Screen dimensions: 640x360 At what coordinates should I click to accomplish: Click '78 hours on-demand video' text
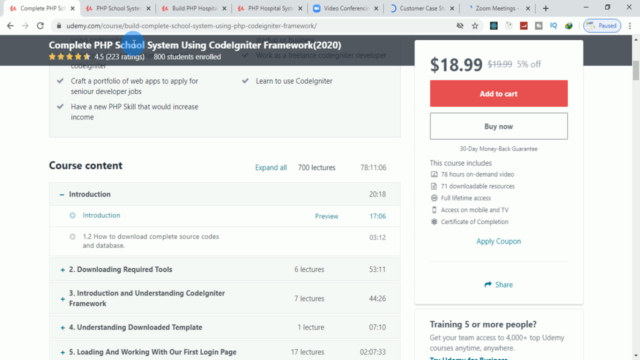coord(477,174)
